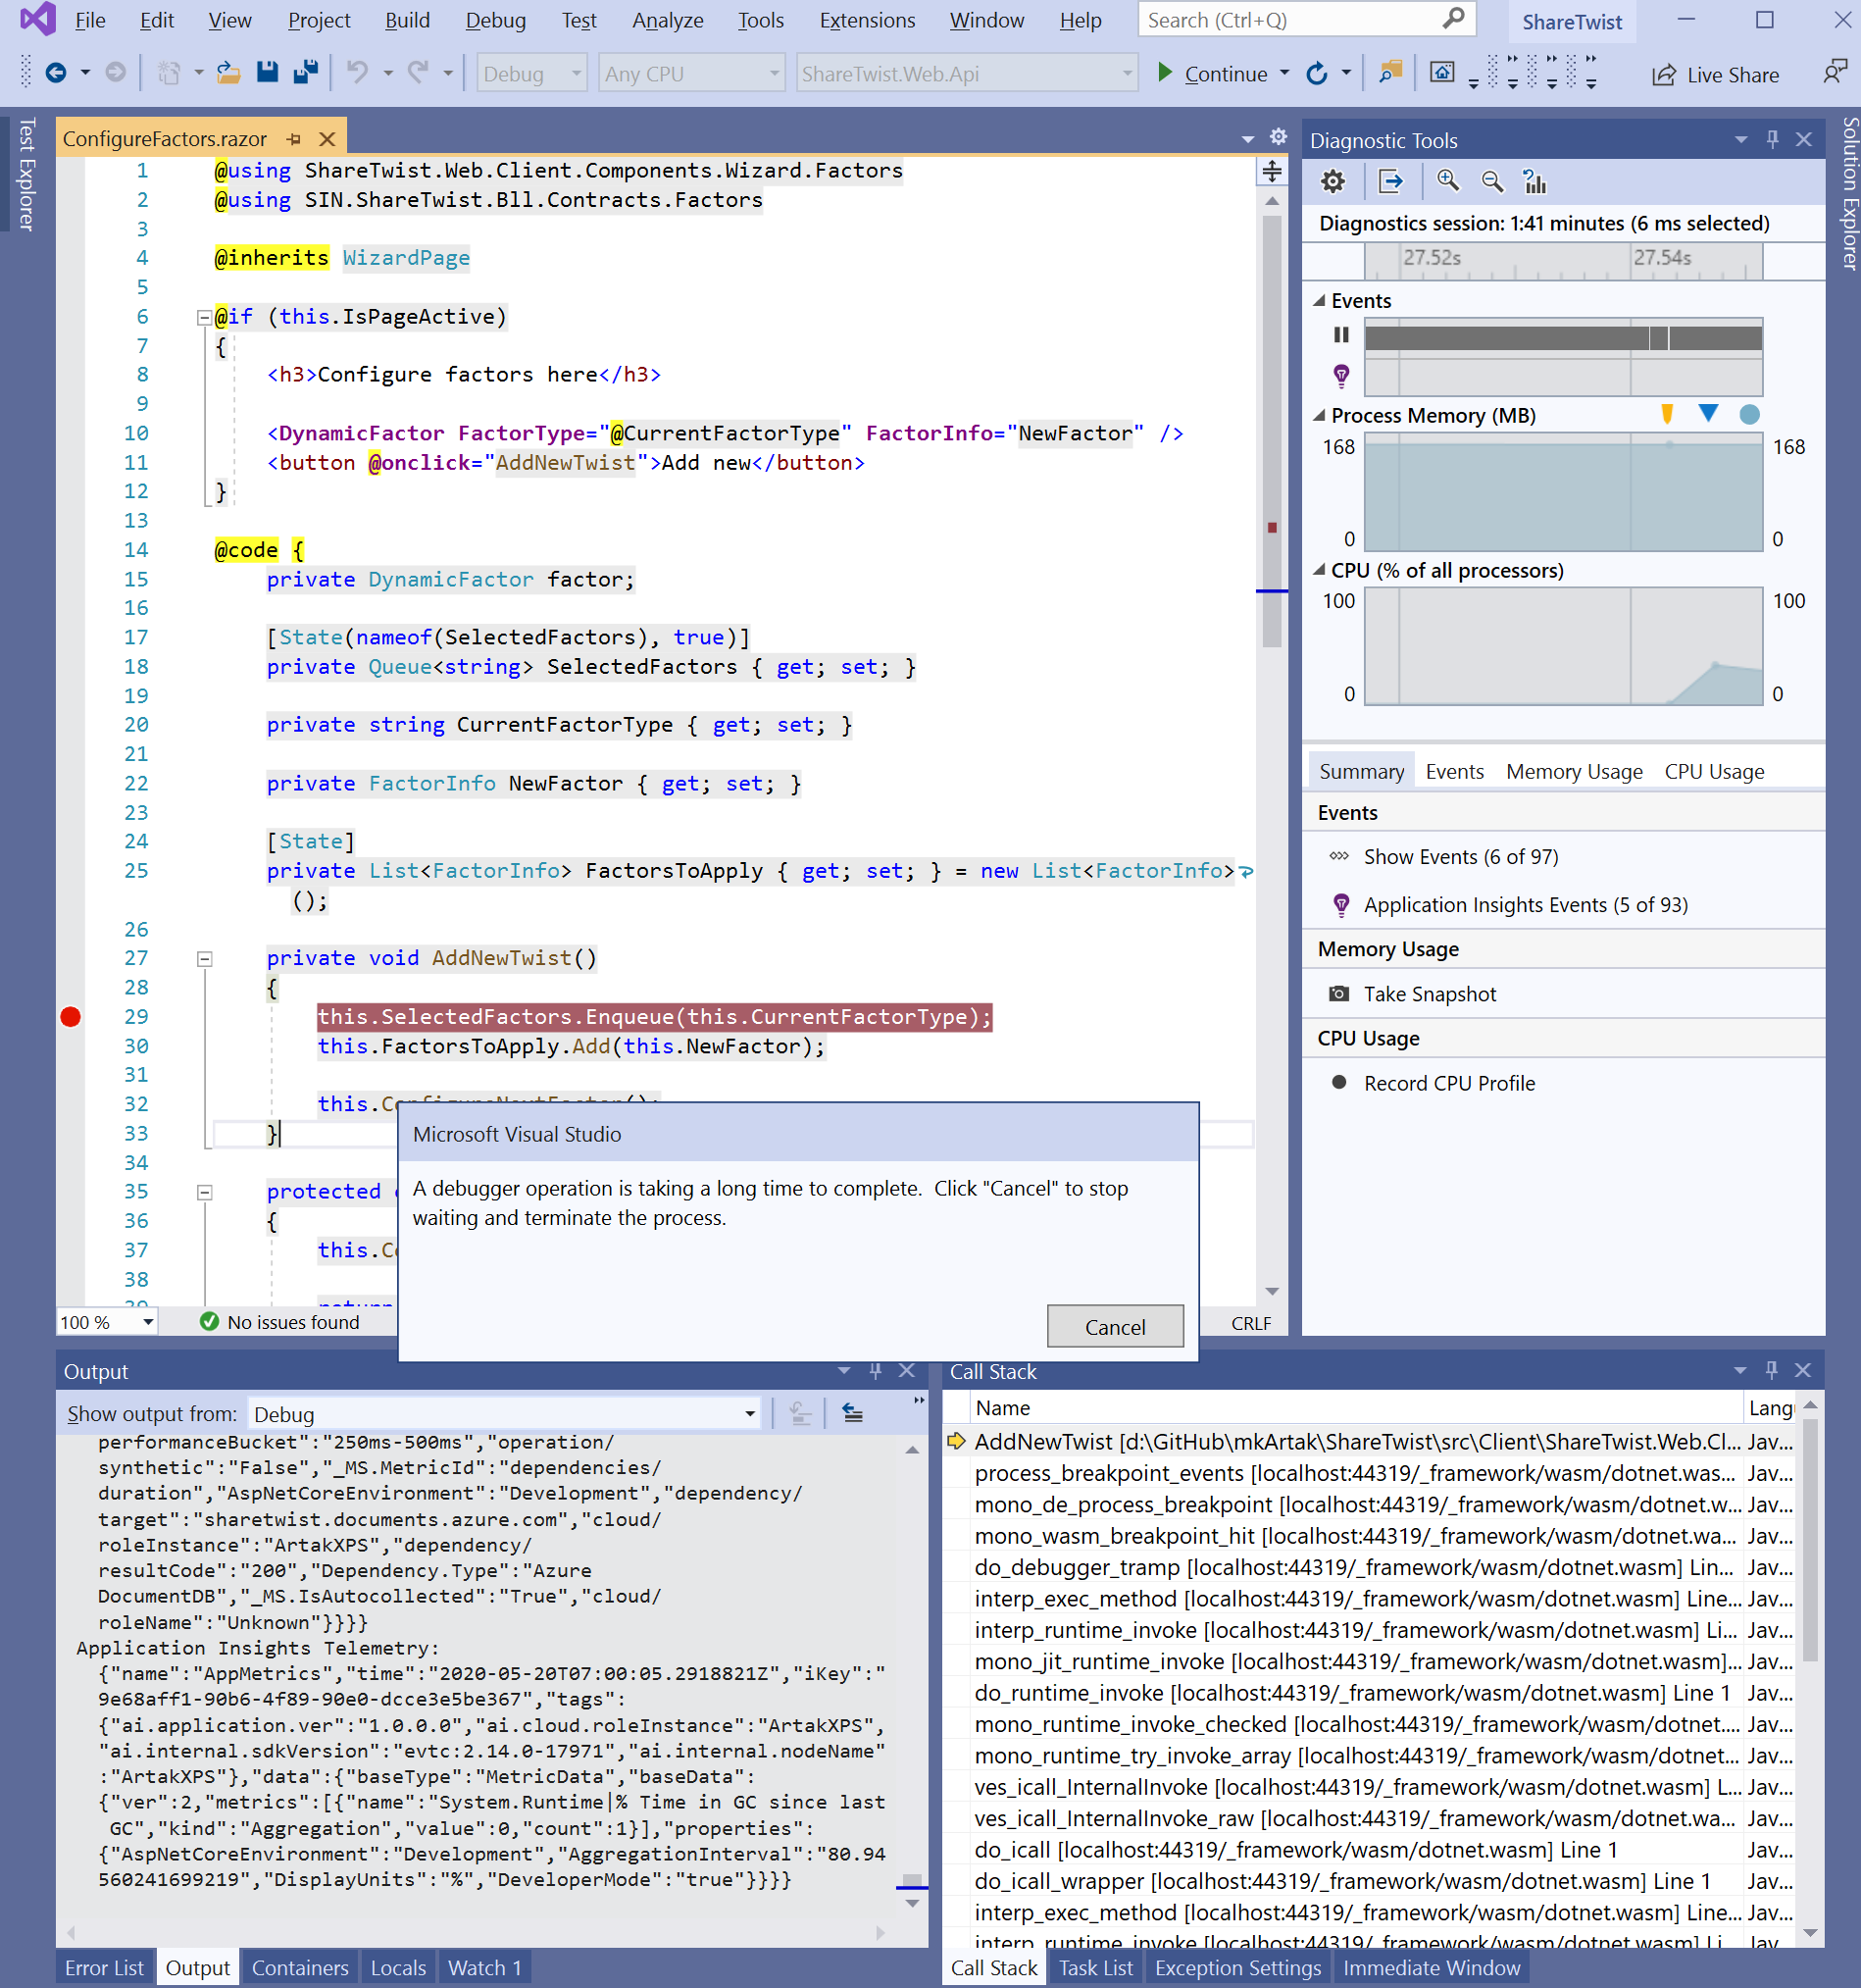
Task: Open the 100 % zoom dropdown
Action: point(107,1322)
